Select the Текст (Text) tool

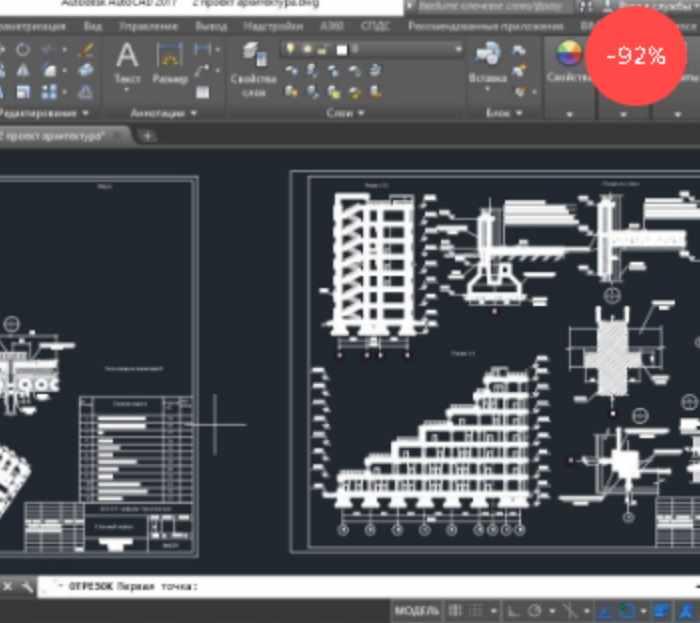pos(127,62)
